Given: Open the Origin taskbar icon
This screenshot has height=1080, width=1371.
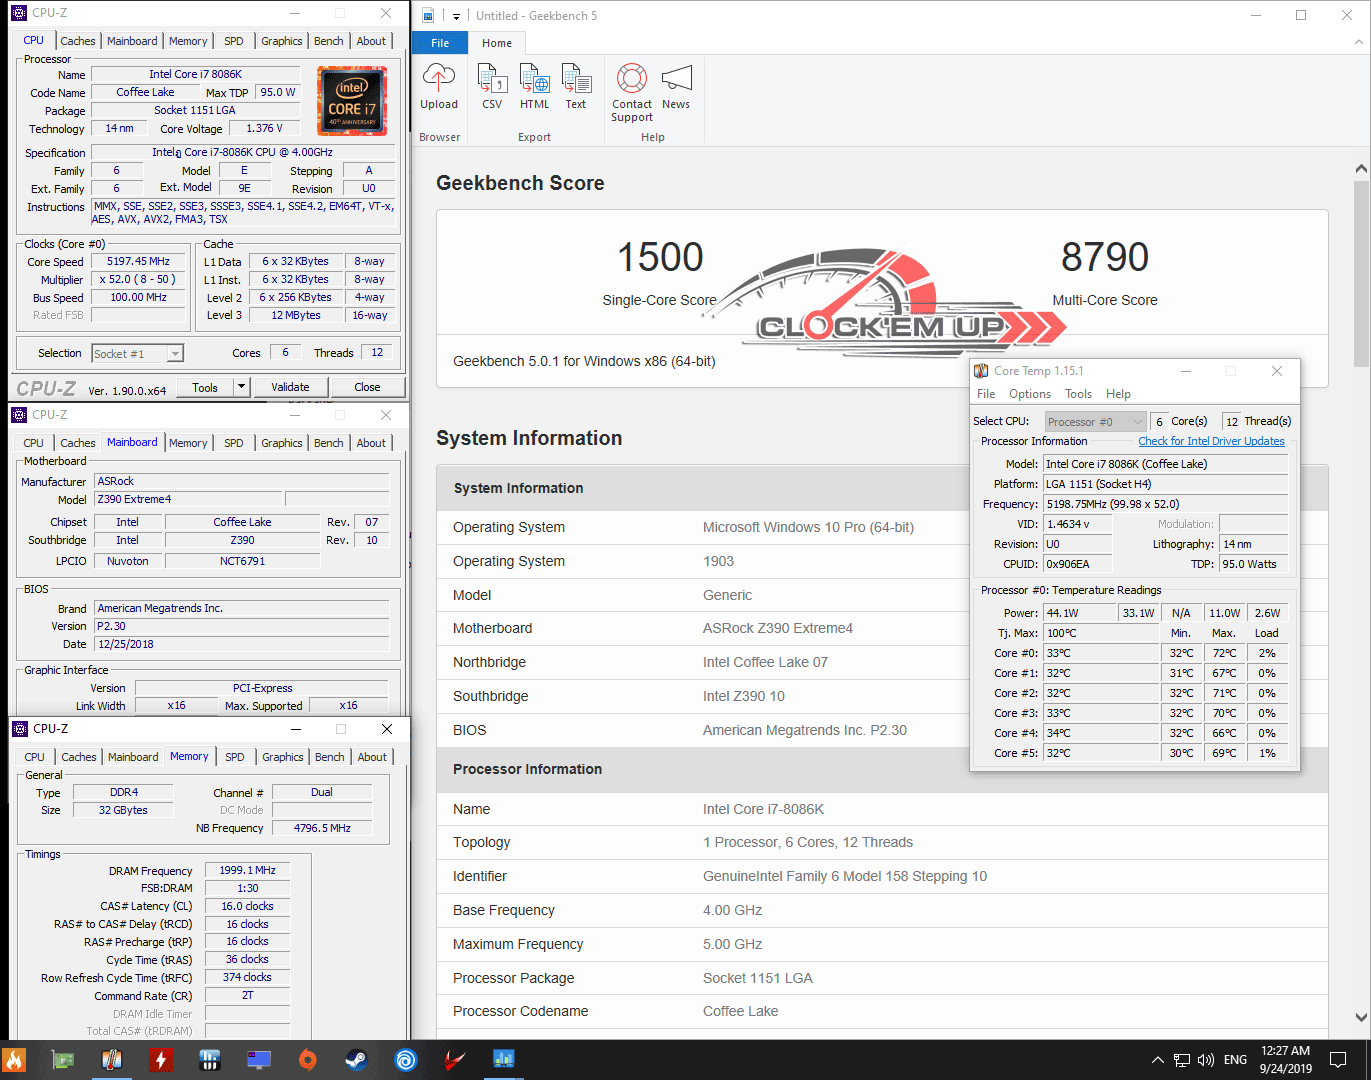Looking at the screenshot, I should pos(308,1060).
